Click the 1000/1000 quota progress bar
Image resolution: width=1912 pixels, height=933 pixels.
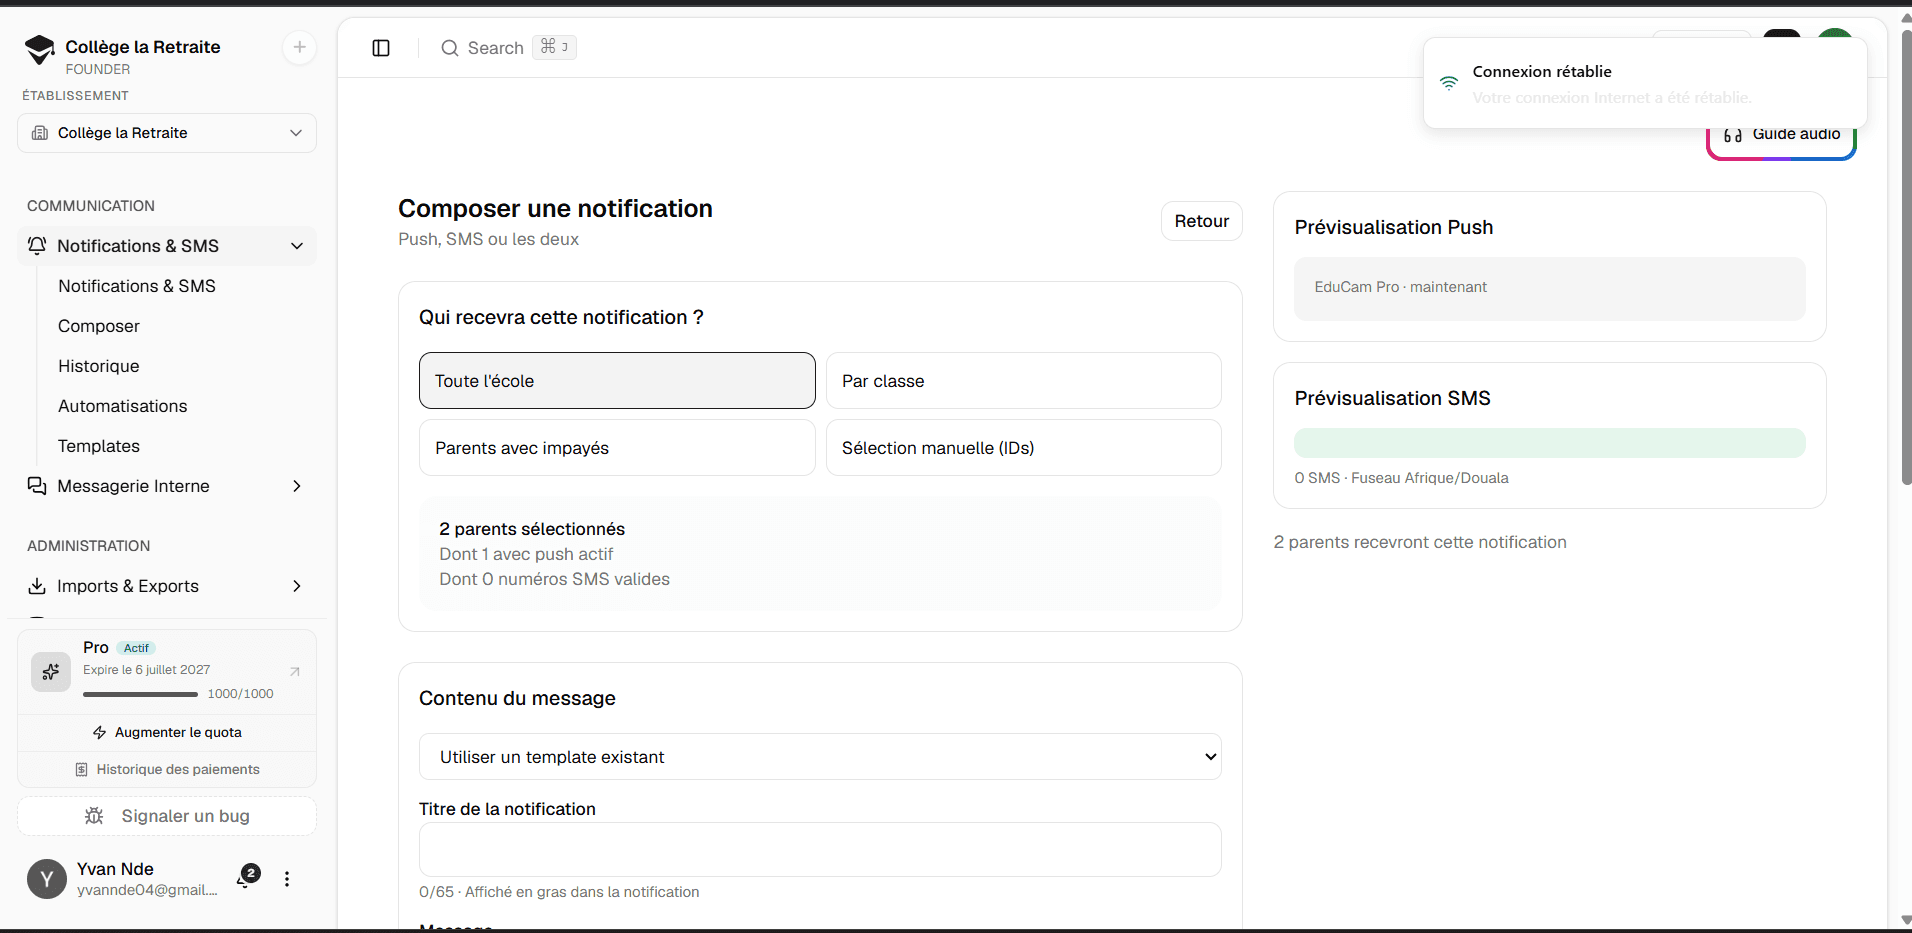140,694
